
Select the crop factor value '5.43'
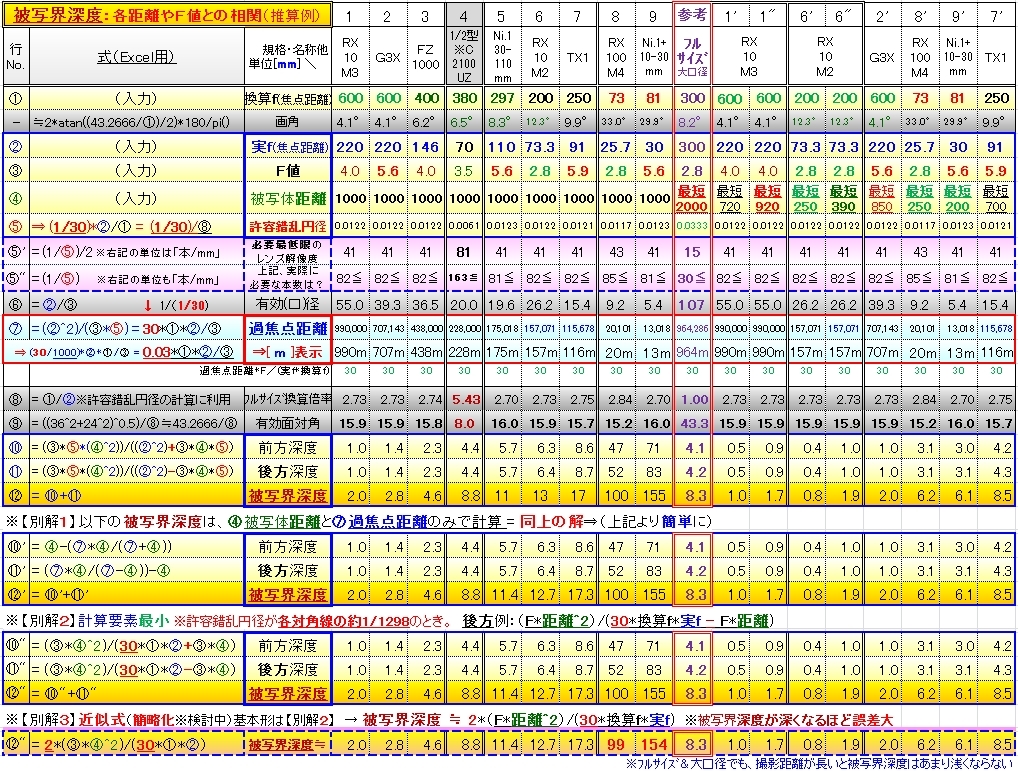(x=464, y=399)
